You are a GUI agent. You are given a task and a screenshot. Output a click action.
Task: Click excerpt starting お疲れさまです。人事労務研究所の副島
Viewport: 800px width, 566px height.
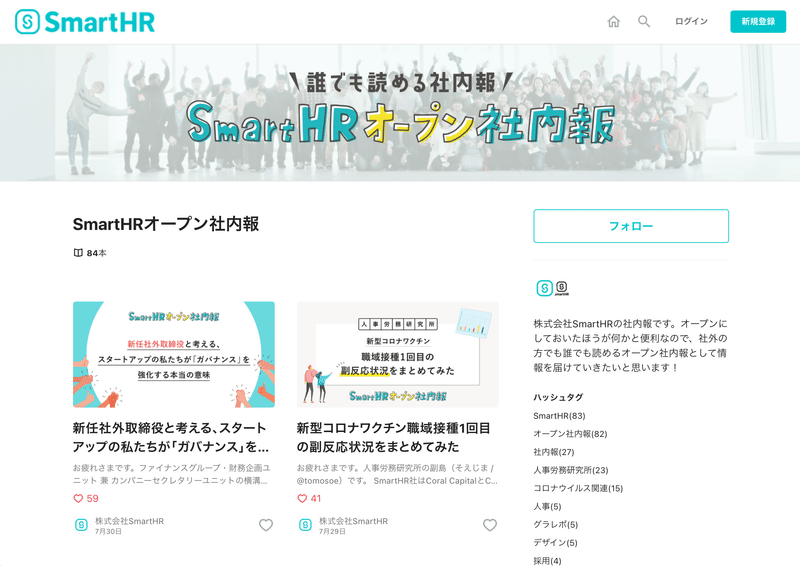(397, 474)
